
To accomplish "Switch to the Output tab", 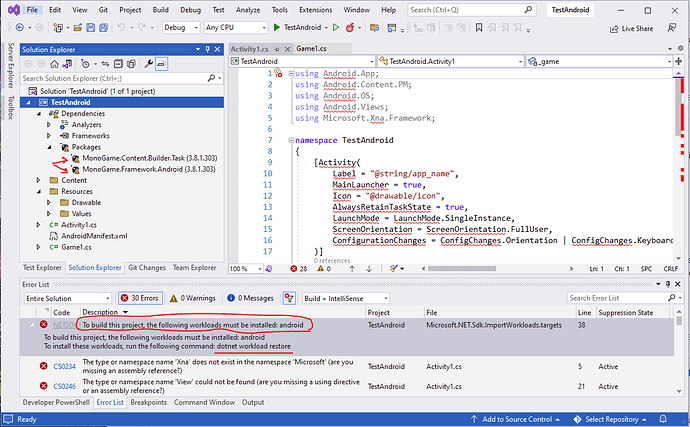I will coord(253,402).
